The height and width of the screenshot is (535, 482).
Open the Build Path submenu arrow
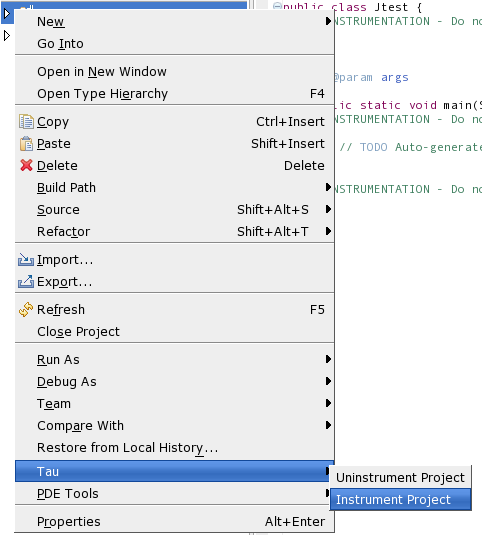coord(328,187)
